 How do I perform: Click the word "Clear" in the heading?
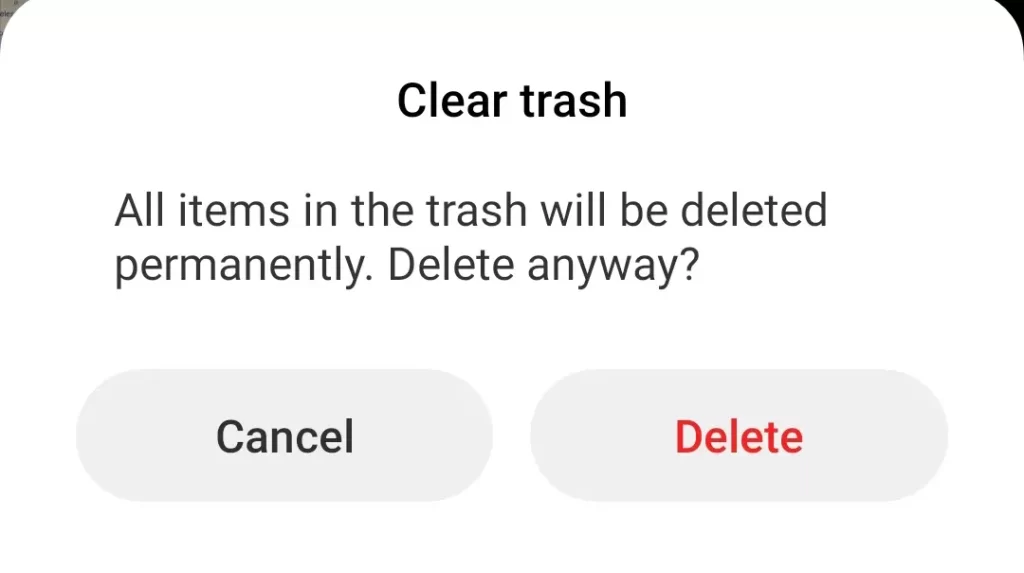(x=452, y=101)
